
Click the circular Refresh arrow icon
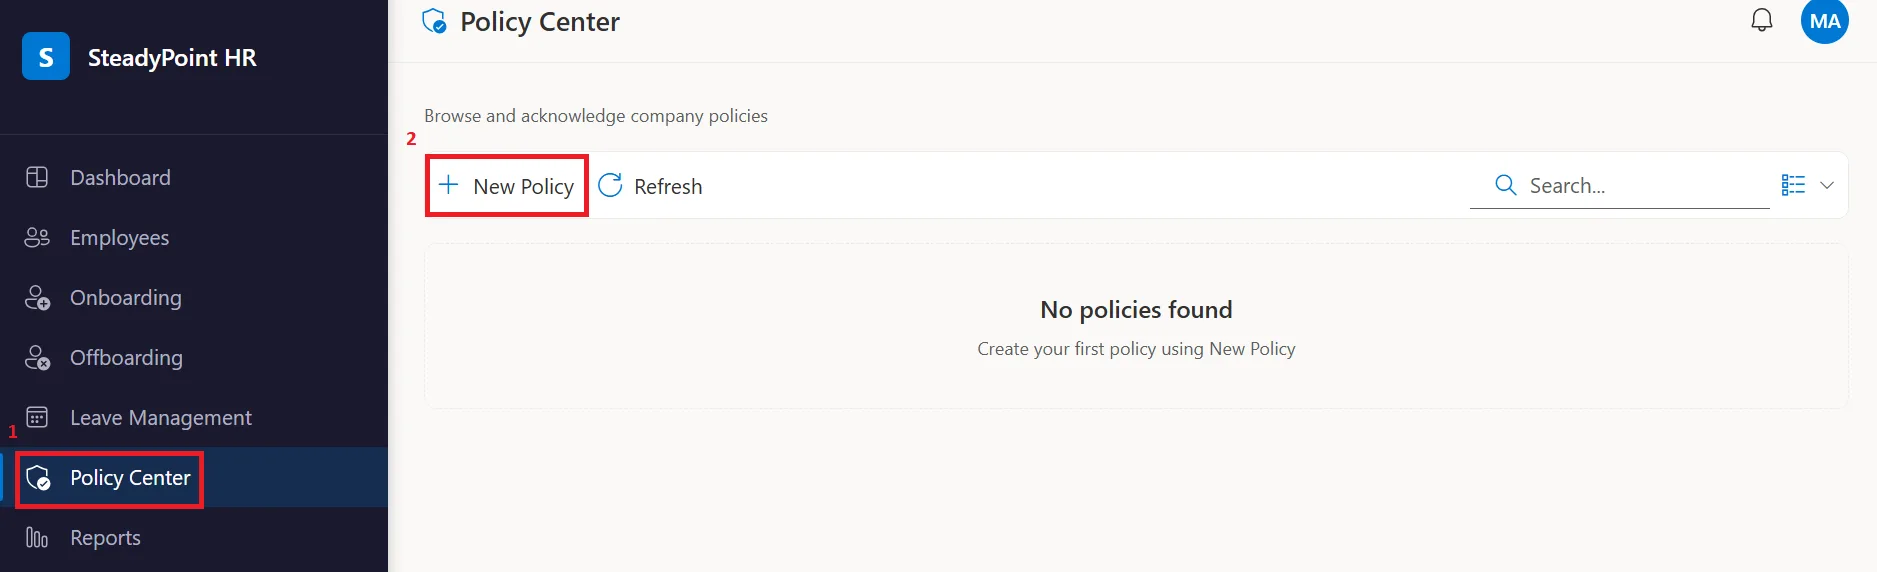610,185
